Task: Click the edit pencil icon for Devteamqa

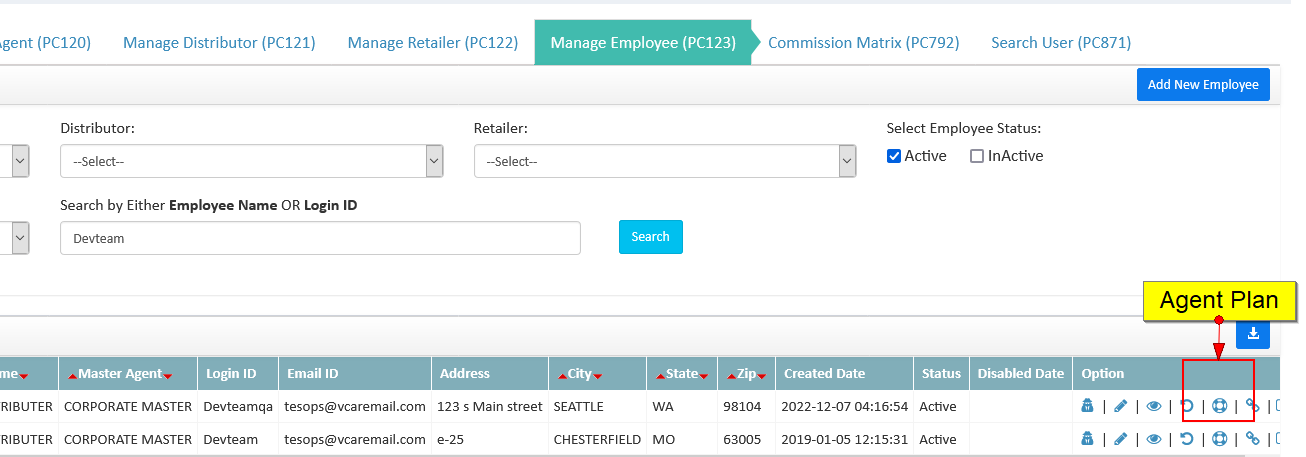Action: point(1120,406)
